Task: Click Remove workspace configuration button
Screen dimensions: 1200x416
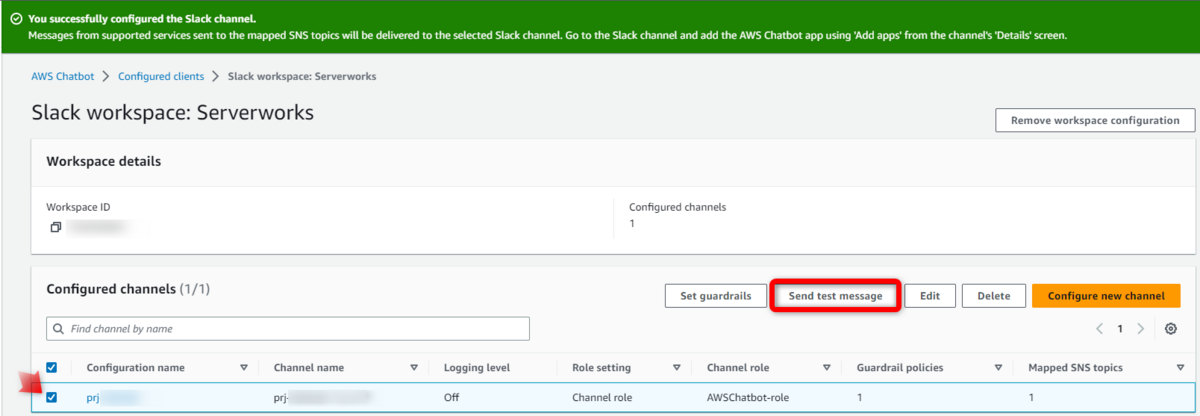Action: pos(1095,120)
